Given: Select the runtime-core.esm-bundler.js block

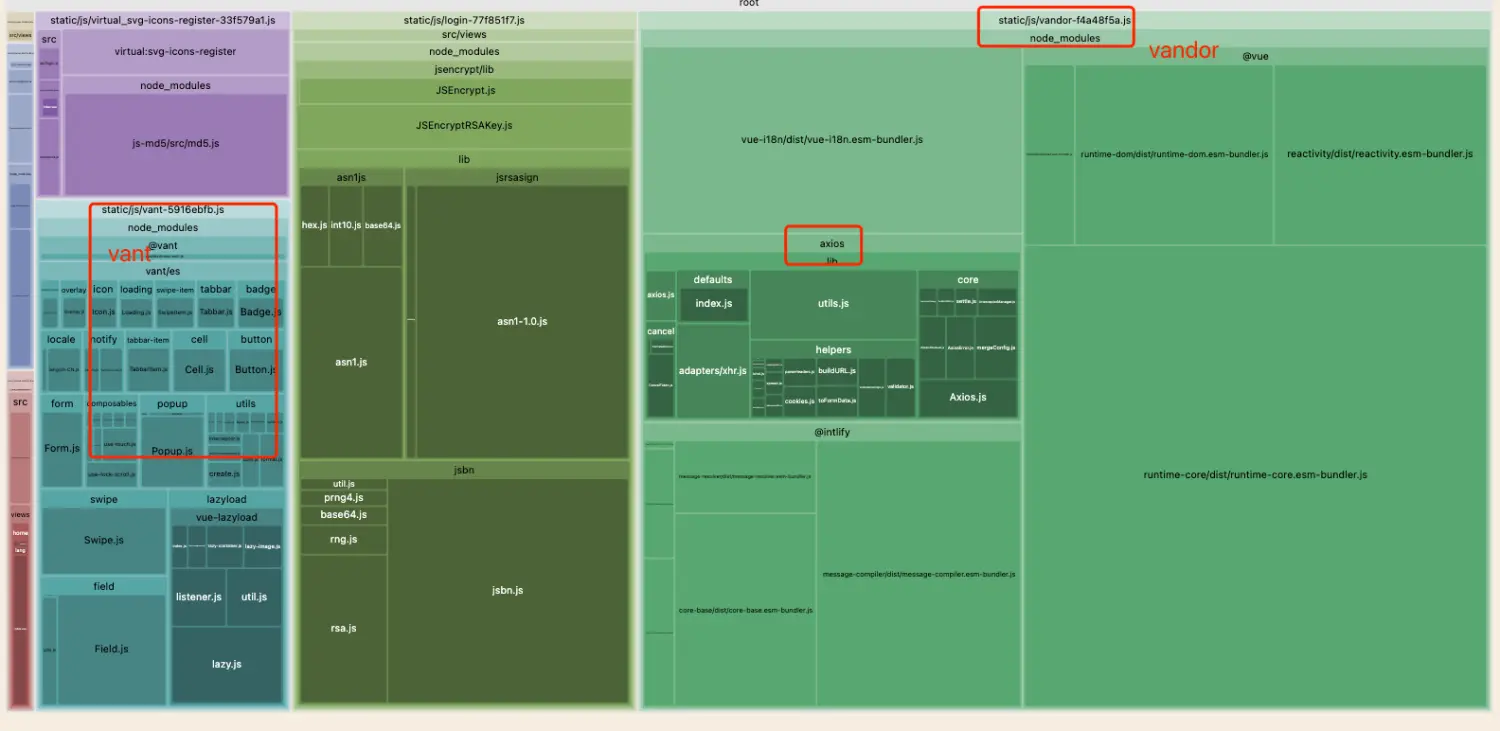Looking at the screenshot, I should pyautogui.click(x=1255, y=475).
